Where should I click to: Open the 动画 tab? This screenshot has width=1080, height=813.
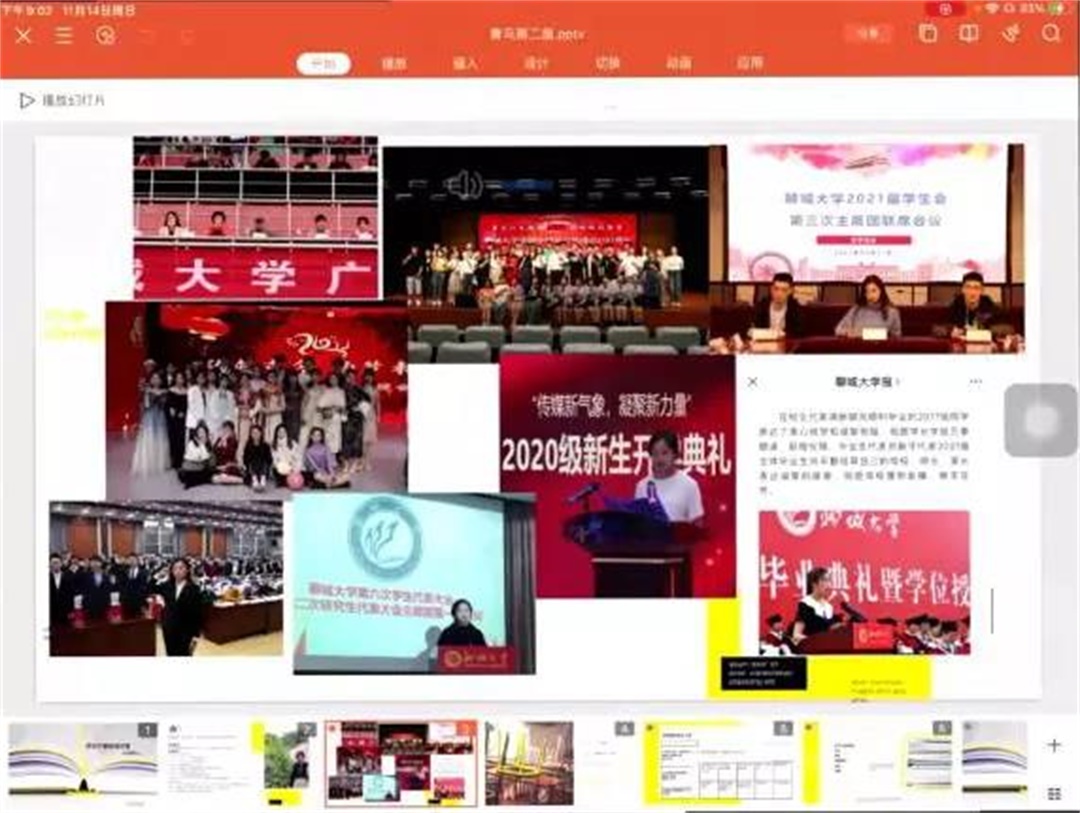point(678,63)
